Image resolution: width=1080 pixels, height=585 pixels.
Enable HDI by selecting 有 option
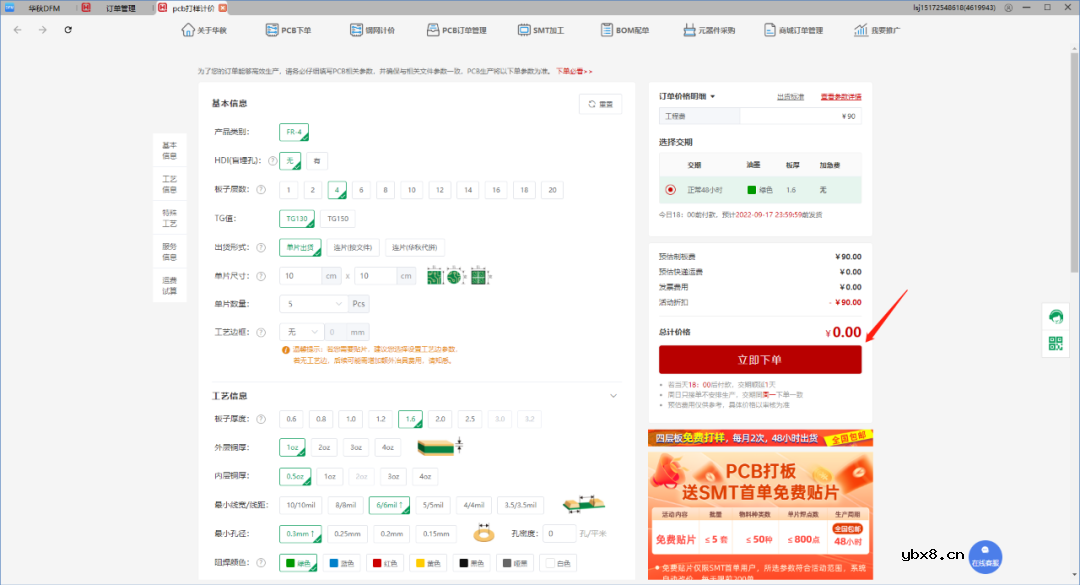click(315, 160)
